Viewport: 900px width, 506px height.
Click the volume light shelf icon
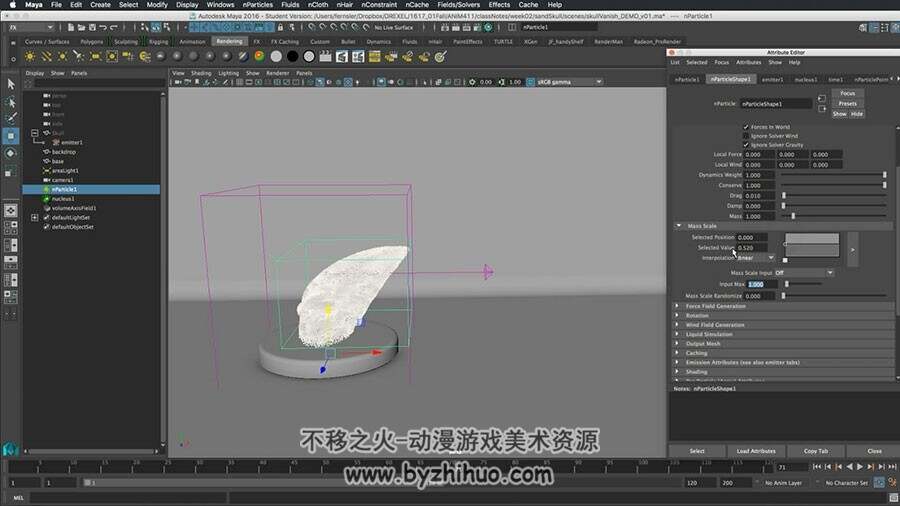[112, 56]
